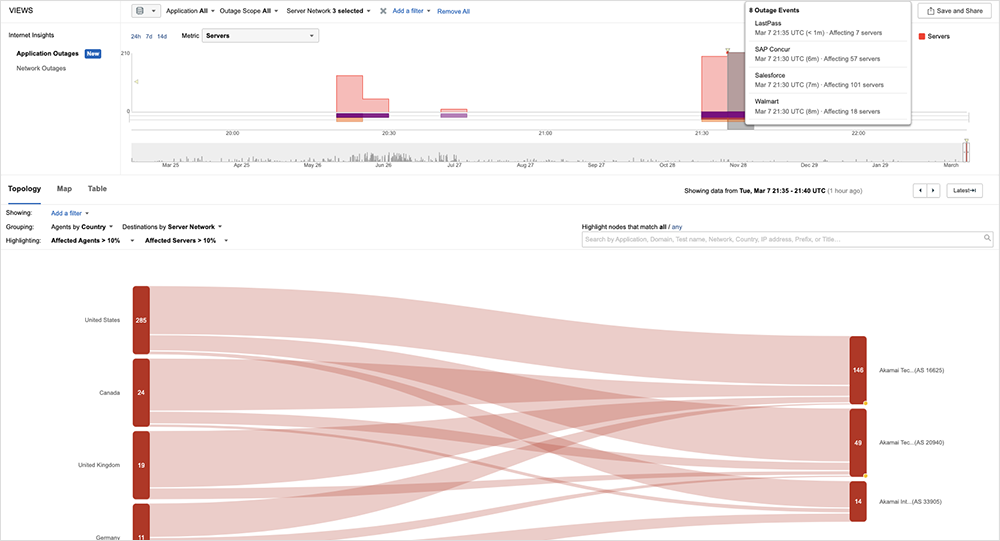Switch node matching to 'any'
The height and width of the screenshot is (541, 1000).
(x=677, y=227)
